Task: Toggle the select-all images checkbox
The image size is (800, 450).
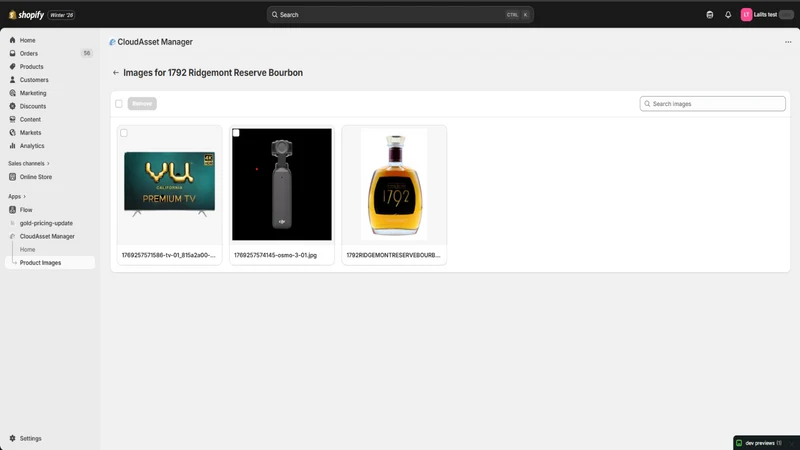Action: click(x=119, y=104)
